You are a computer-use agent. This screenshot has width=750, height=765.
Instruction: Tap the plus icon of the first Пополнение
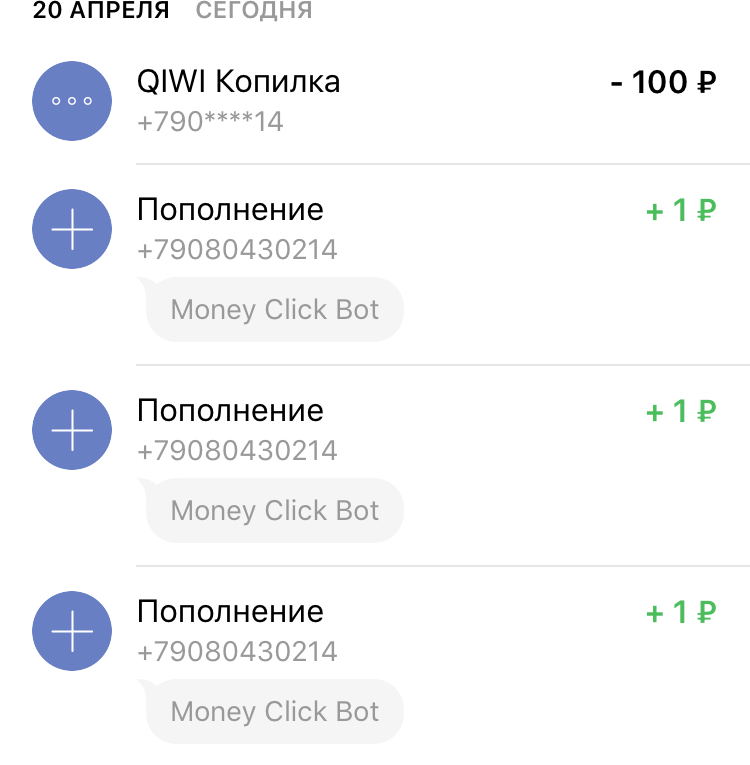pyautogui.click(x=72, y=229)
